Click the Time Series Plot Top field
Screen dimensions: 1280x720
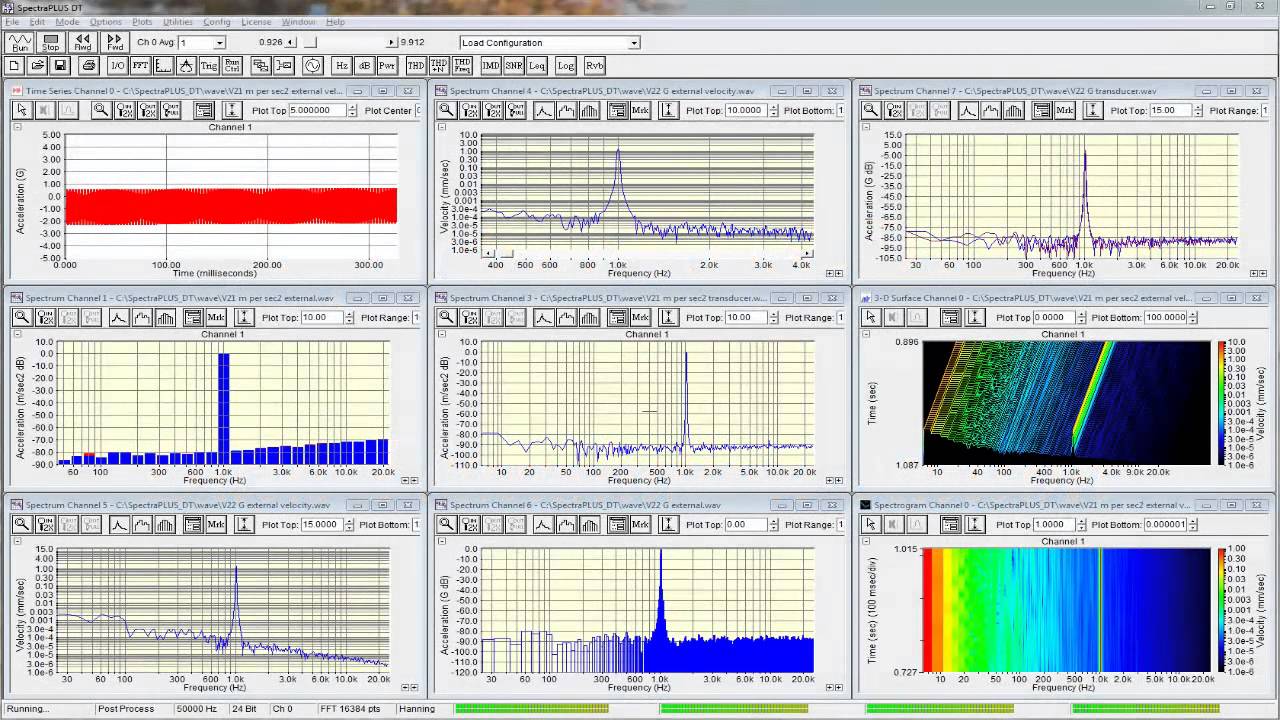317,110
